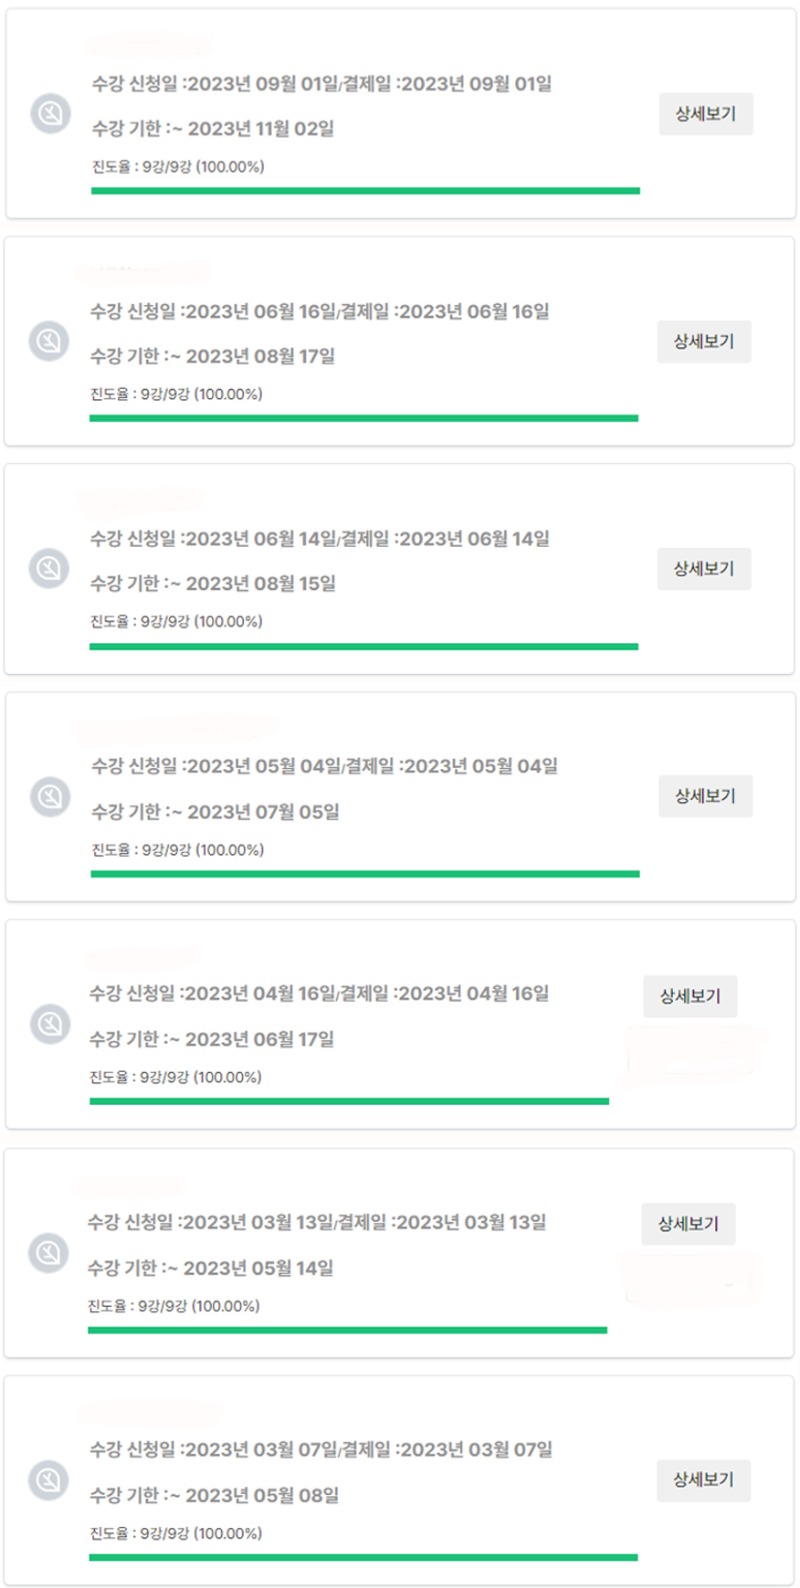Click course icon for 03월 13일 enrollment

[48, 1252]
